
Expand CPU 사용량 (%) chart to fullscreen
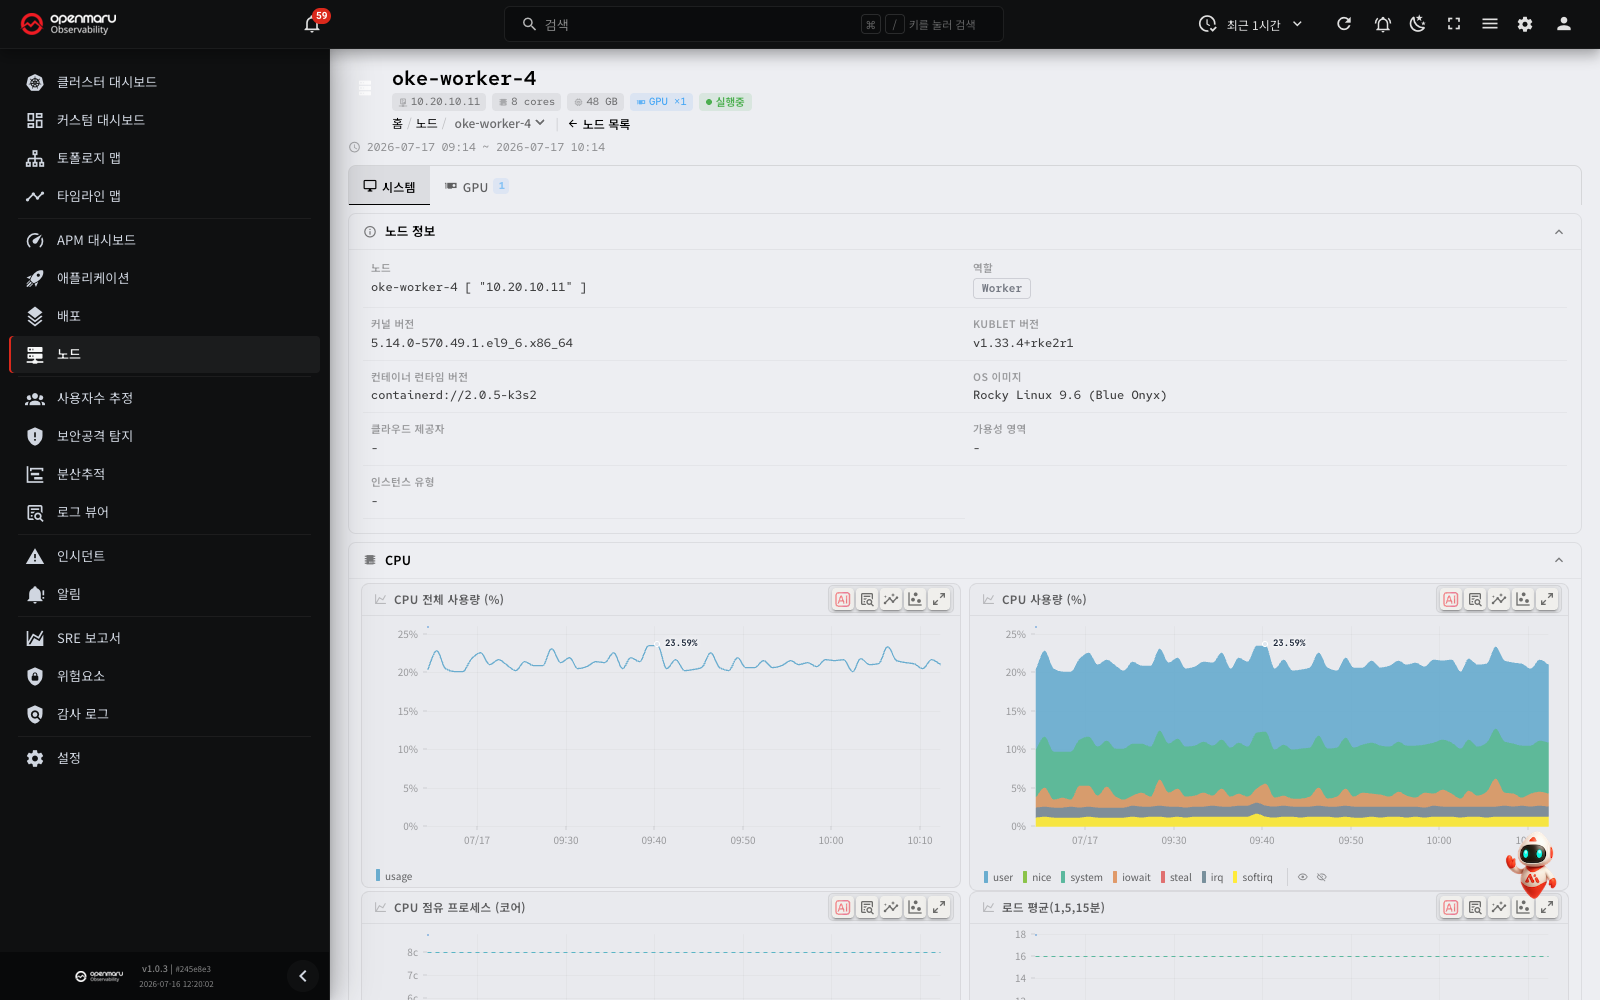pos(1547,599)
